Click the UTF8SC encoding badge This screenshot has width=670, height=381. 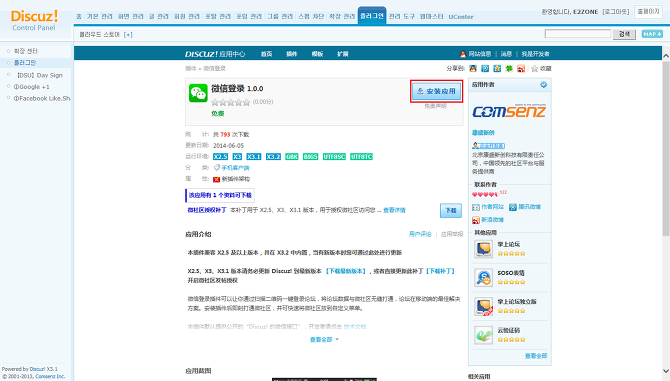coord(334,157)
